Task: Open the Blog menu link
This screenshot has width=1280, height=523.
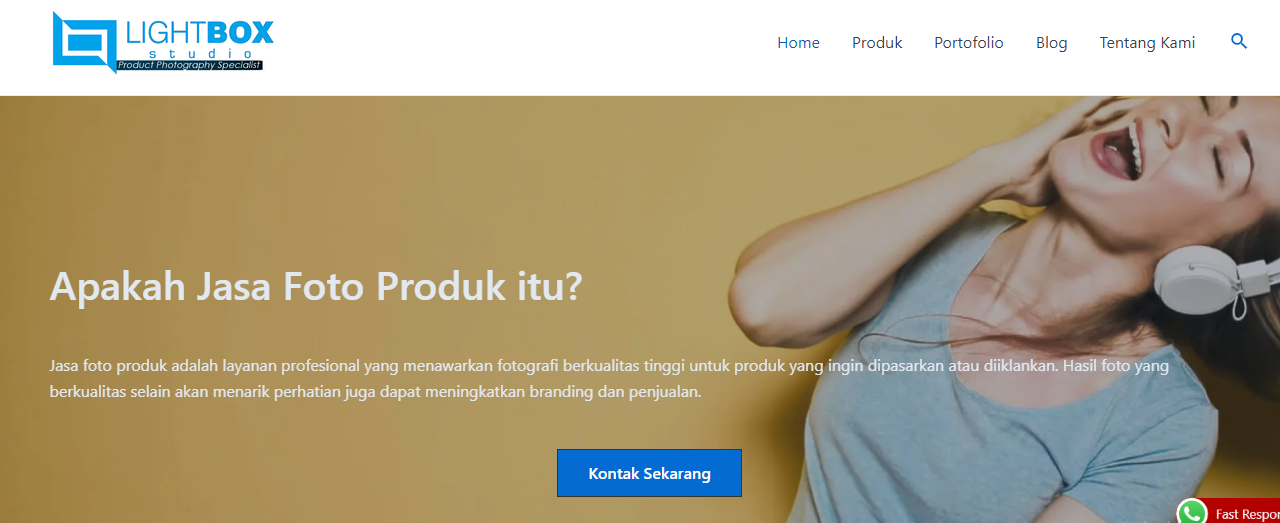Action: [1051, 43]
